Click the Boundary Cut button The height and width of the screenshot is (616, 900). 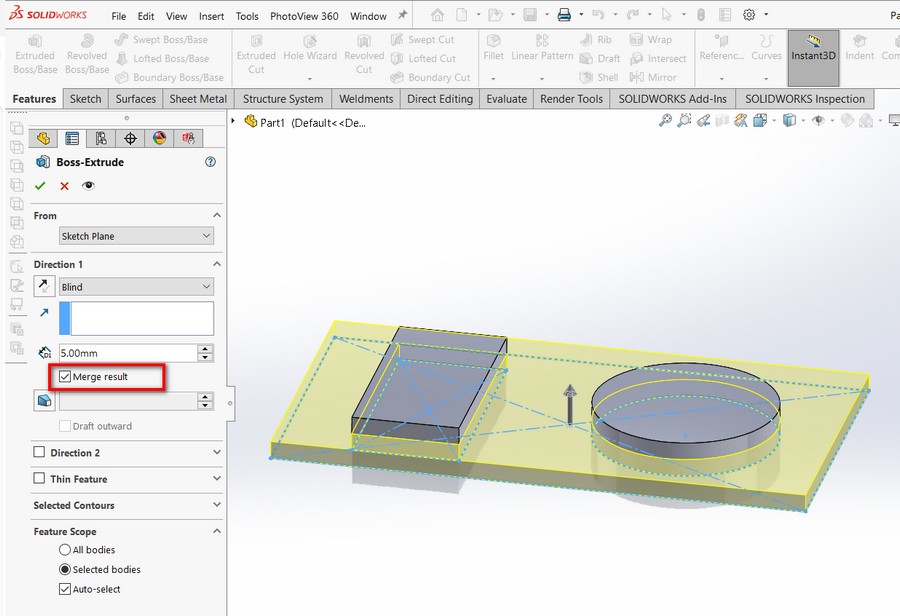(x=430, y=77)
